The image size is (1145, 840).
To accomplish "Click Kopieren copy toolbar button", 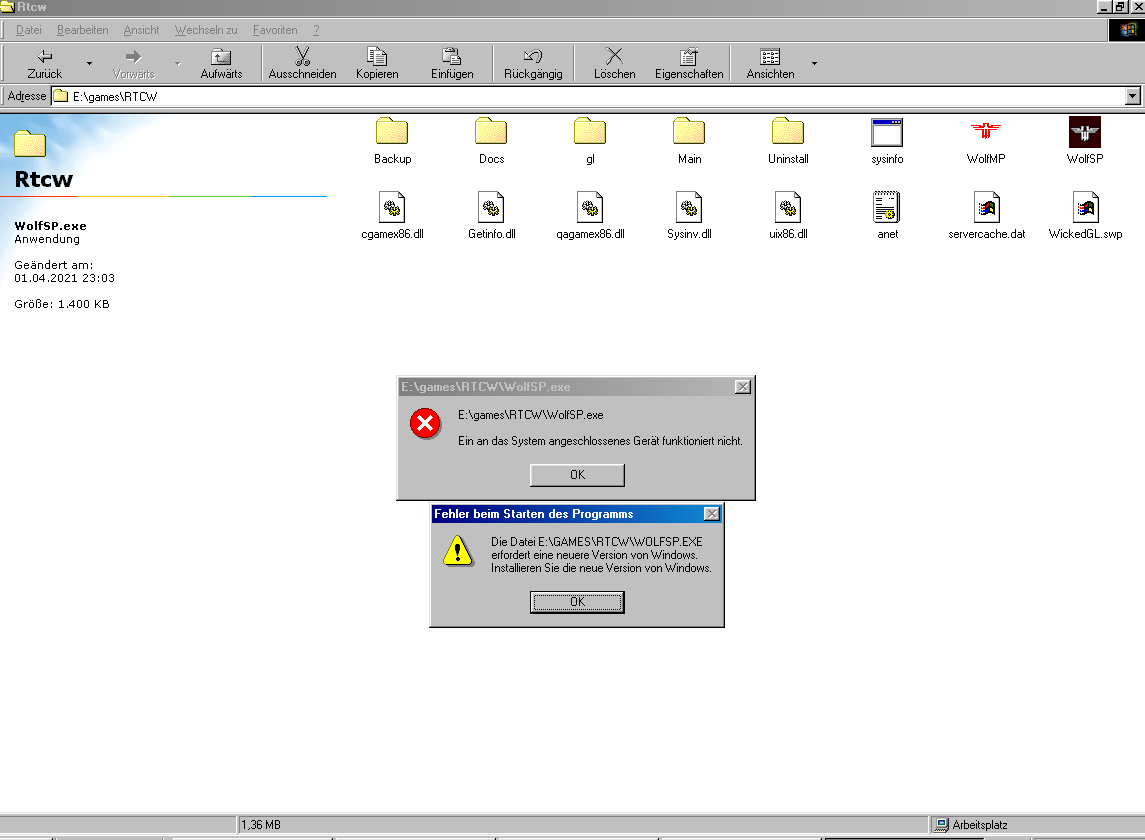I will (x=377, y=64).
